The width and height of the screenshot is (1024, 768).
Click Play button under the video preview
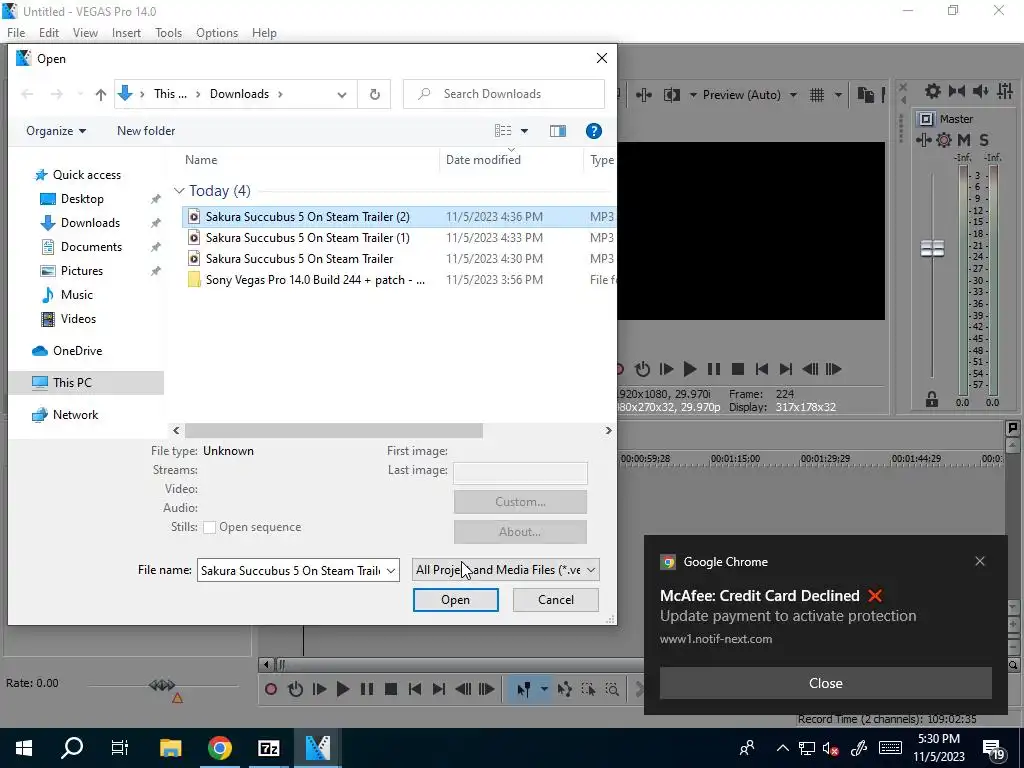pos(690,369)
